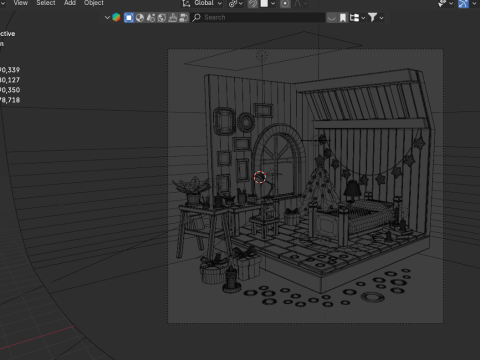Click the colorful hexagon logo icon
The height and width of the screenshot is (360, 480).
pyautogui.click(x=116, y=17)
